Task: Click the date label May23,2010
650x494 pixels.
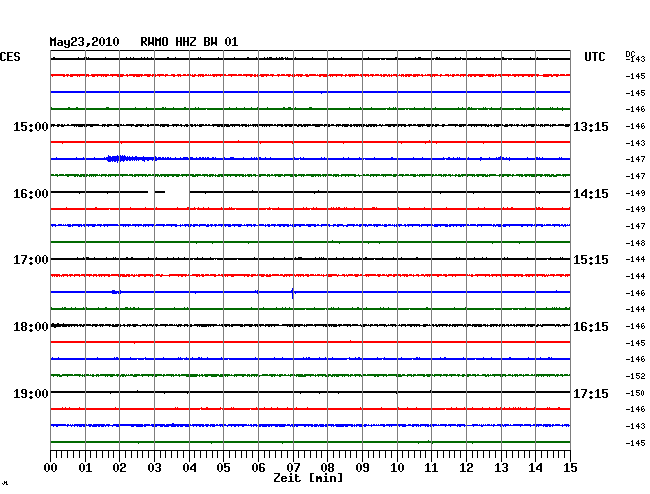Action: [84, 42]
